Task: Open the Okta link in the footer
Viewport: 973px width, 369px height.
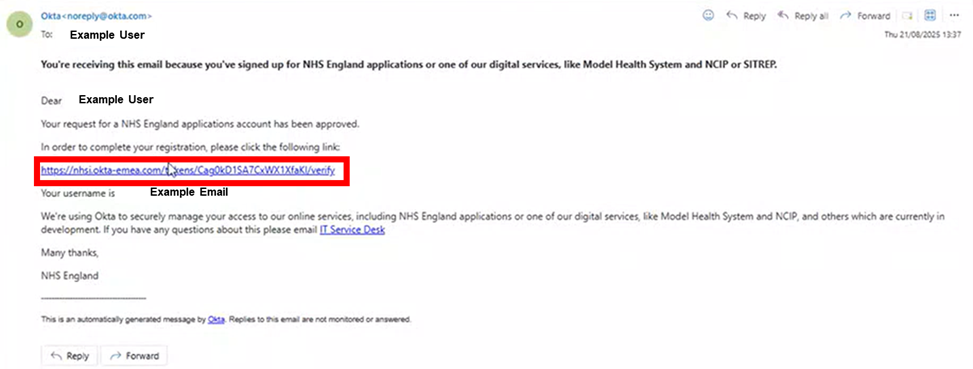Action: tap(216, 319)
